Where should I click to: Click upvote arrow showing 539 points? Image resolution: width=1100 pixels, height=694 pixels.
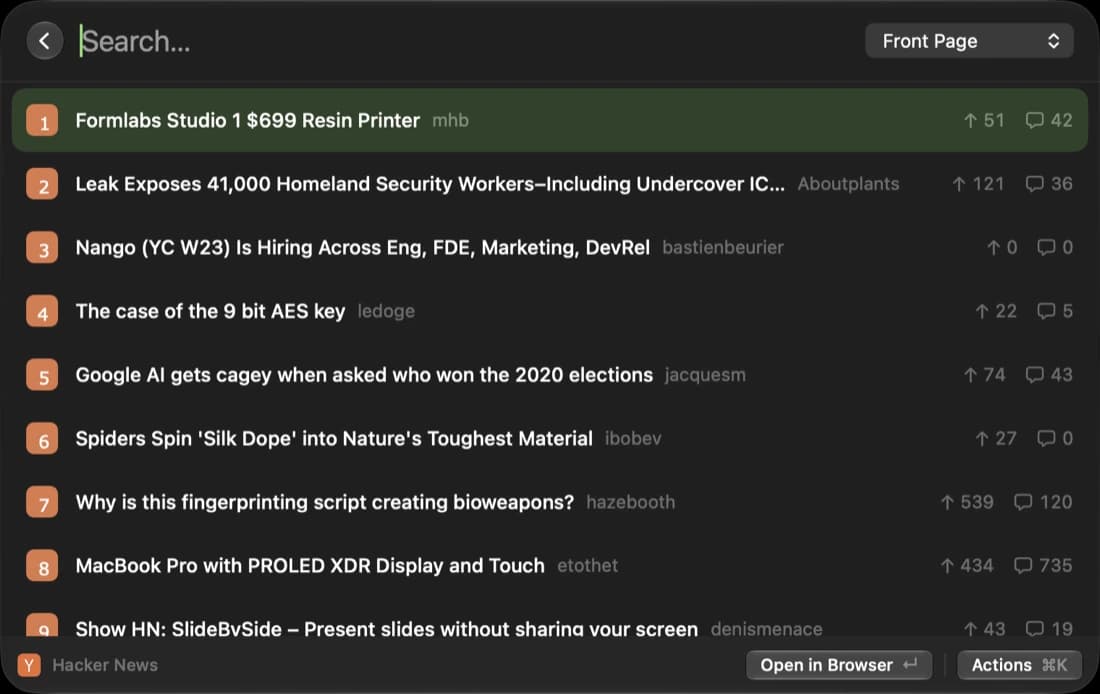947,502
